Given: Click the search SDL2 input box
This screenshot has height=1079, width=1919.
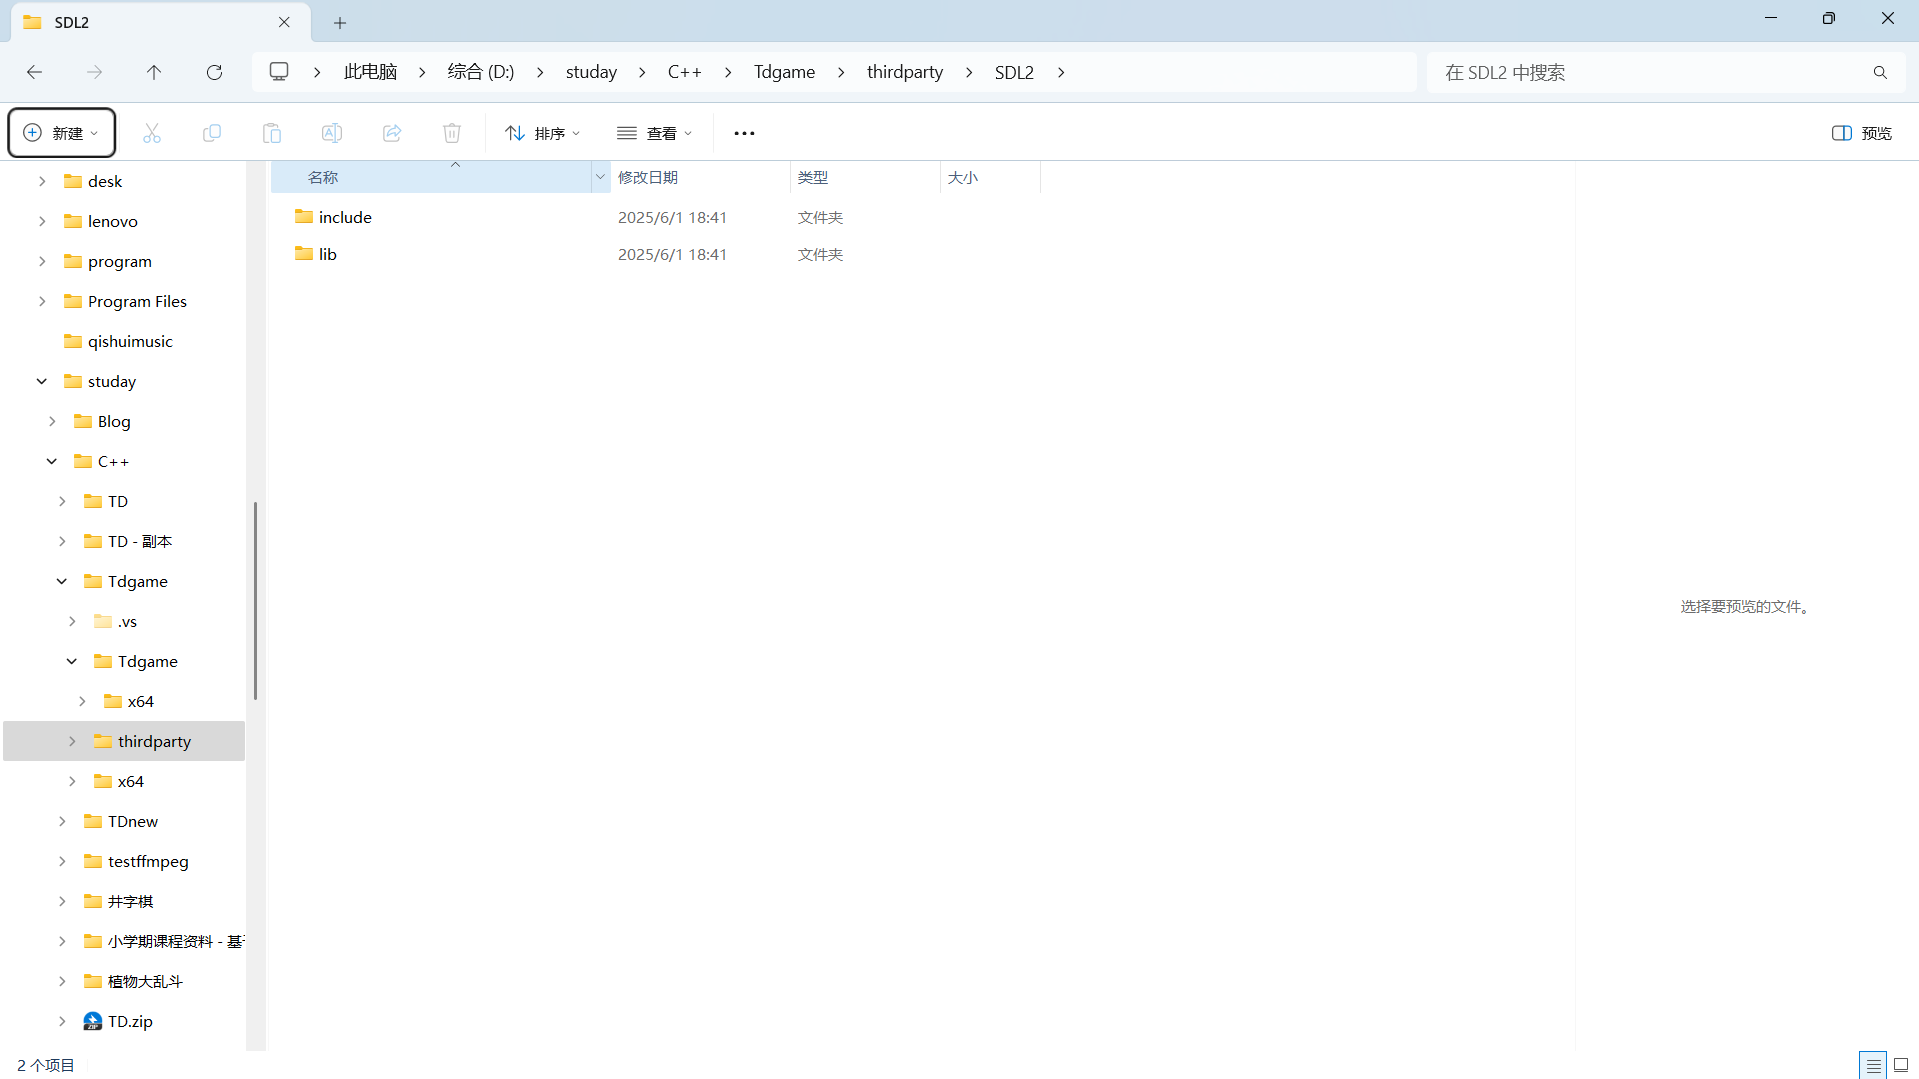Looking at the screenshot, I should [x=1650, y=72].
